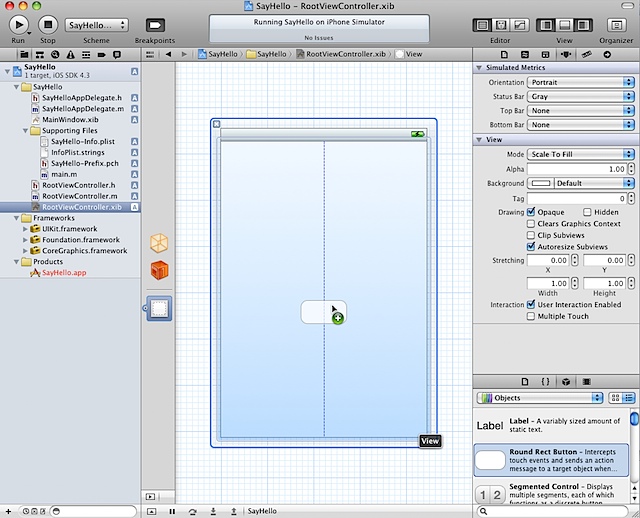Select the File's Owner cube icon

coord(159,243)
